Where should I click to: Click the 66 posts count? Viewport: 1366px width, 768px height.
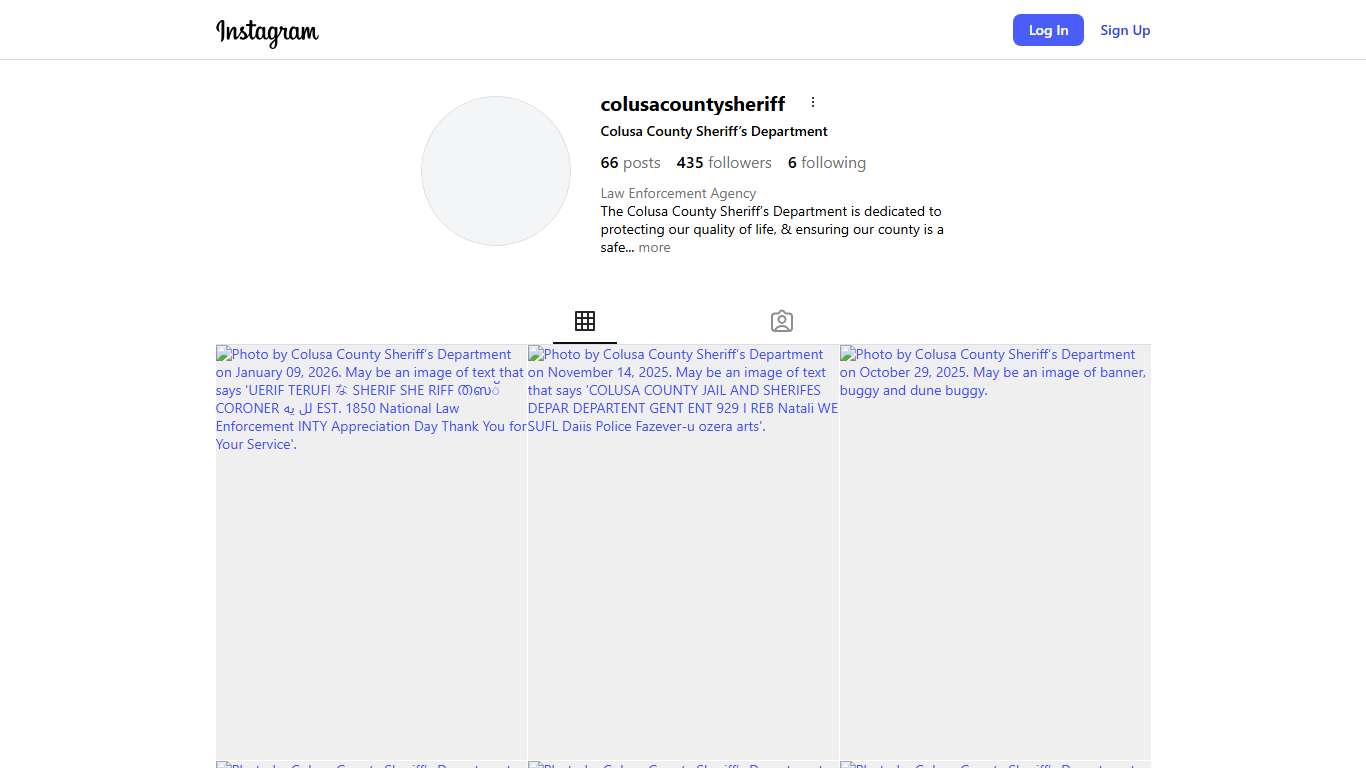click(630, 163)
